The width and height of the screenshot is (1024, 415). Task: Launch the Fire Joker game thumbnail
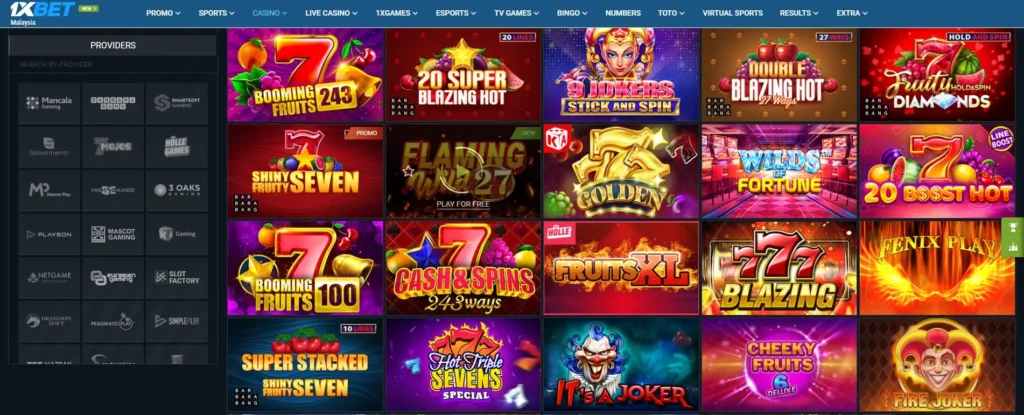coord(937,365)
